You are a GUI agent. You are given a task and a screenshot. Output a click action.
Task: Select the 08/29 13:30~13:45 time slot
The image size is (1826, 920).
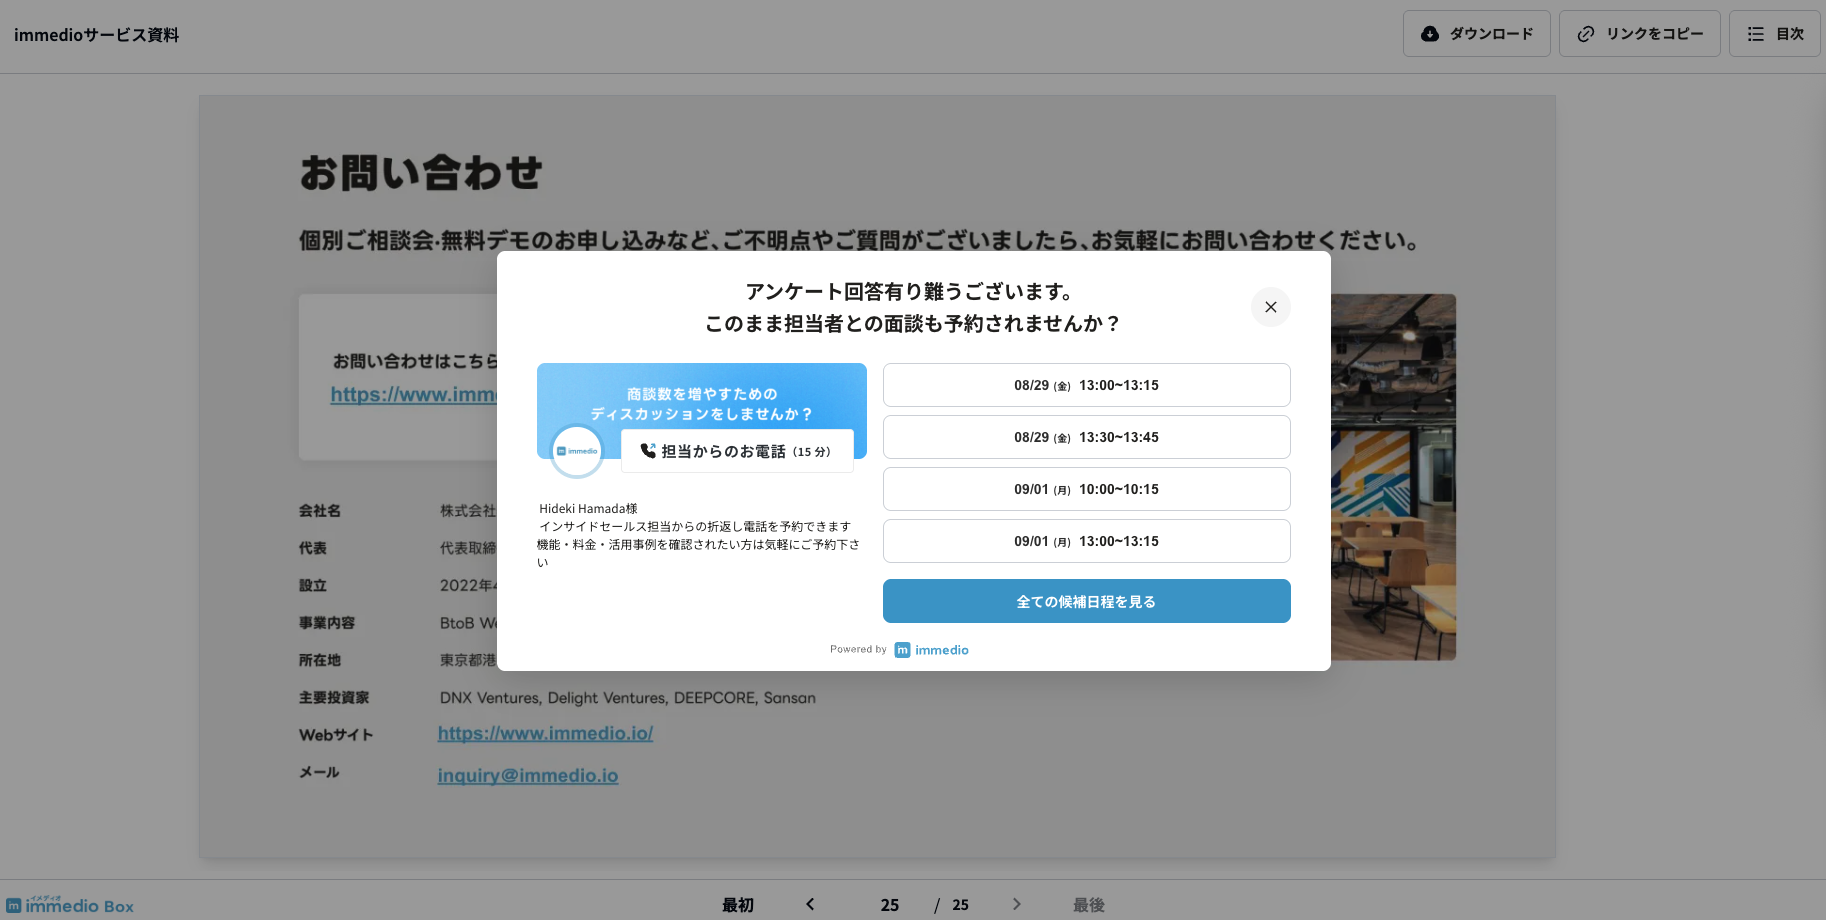[1086, 437]
